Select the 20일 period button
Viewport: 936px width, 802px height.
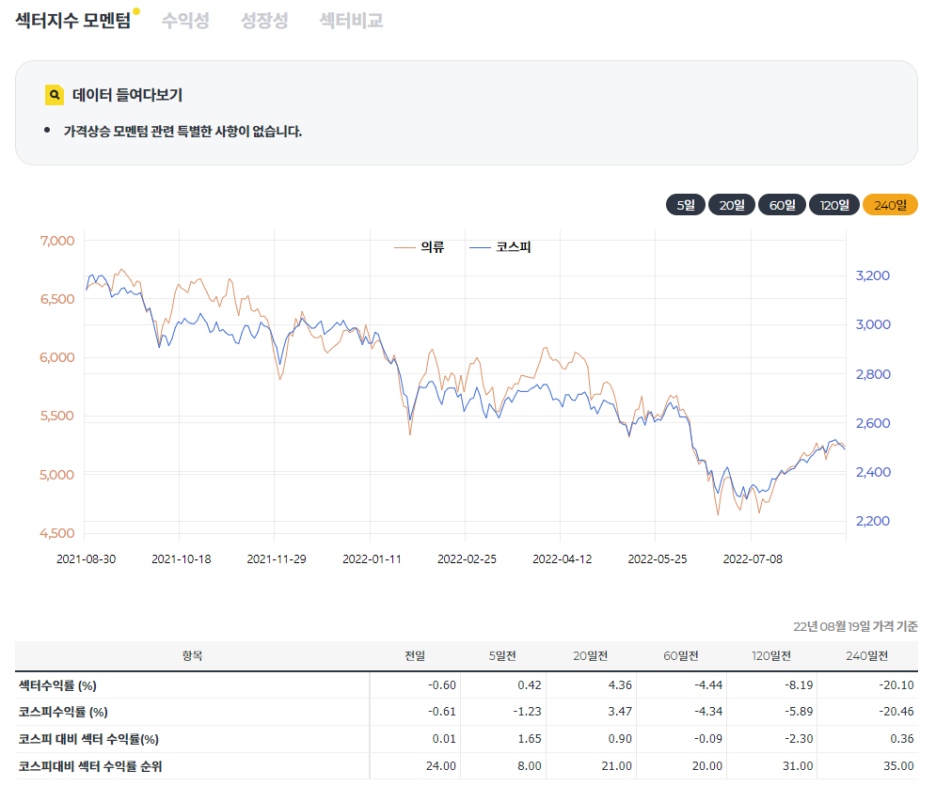tap(731, 205)
